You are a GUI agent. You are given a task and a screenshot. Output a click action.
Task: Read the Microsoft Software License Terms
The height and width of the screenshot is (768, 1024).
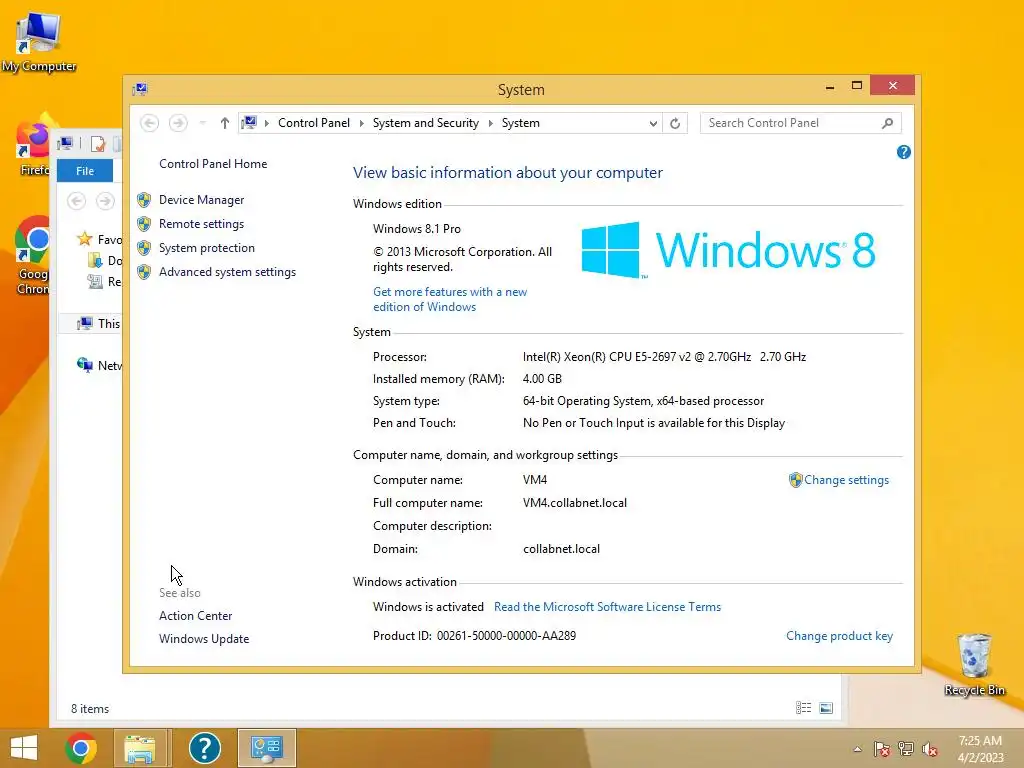607,607
